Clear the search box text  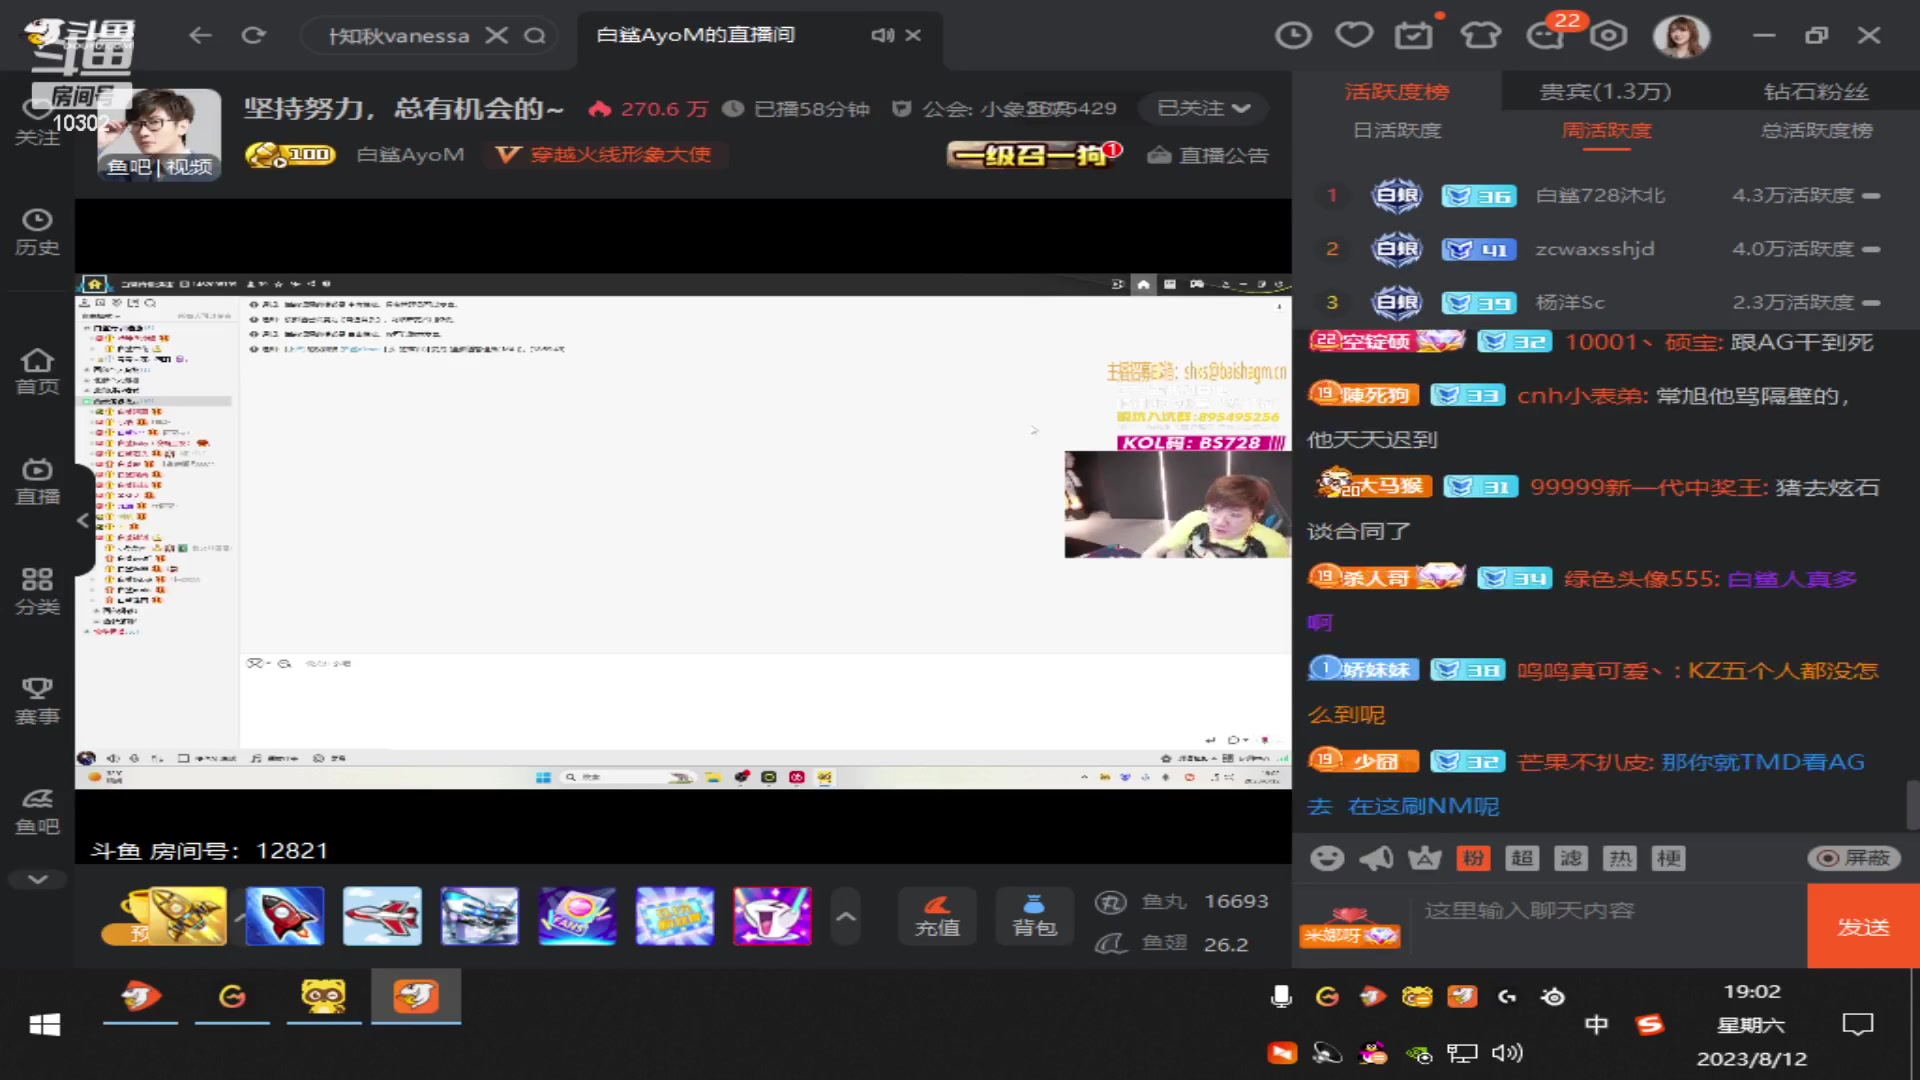tap(496, 36)
